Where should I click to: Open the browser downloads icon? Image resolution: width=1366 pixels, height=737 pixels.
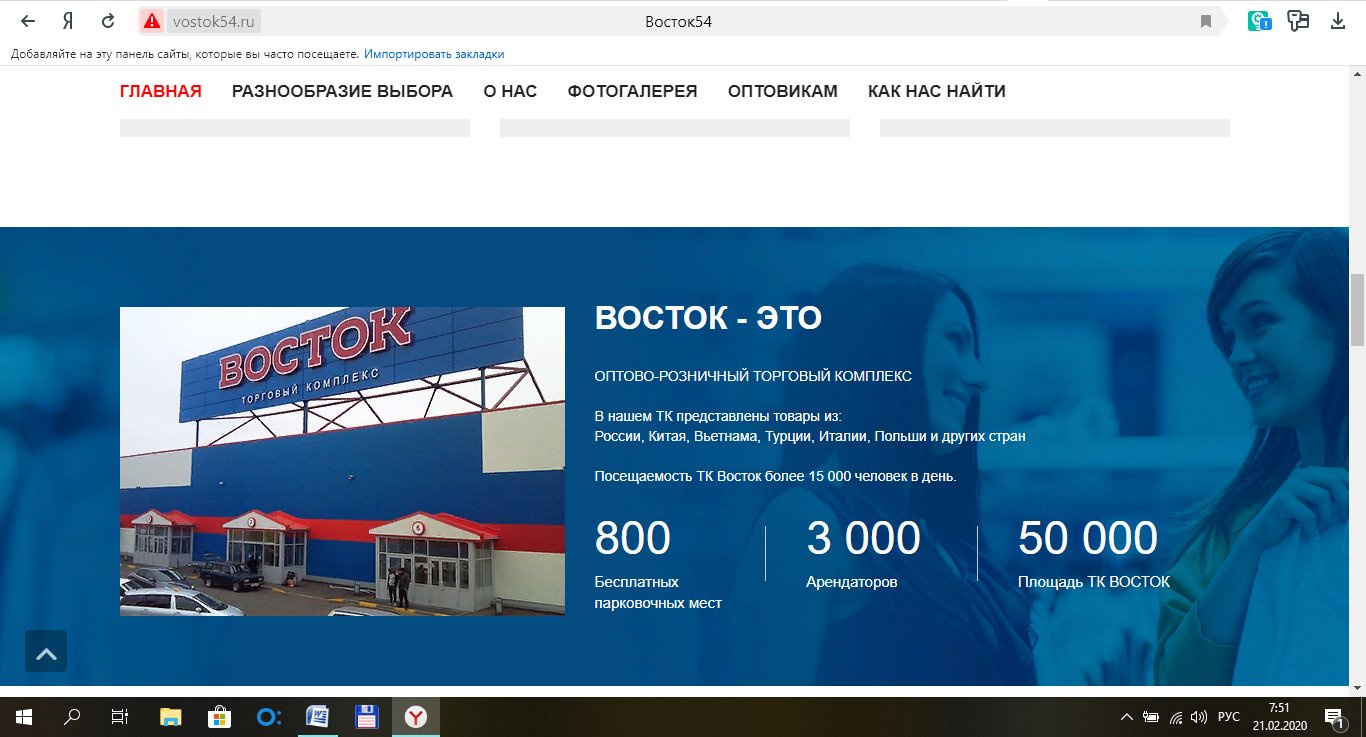1338,21
